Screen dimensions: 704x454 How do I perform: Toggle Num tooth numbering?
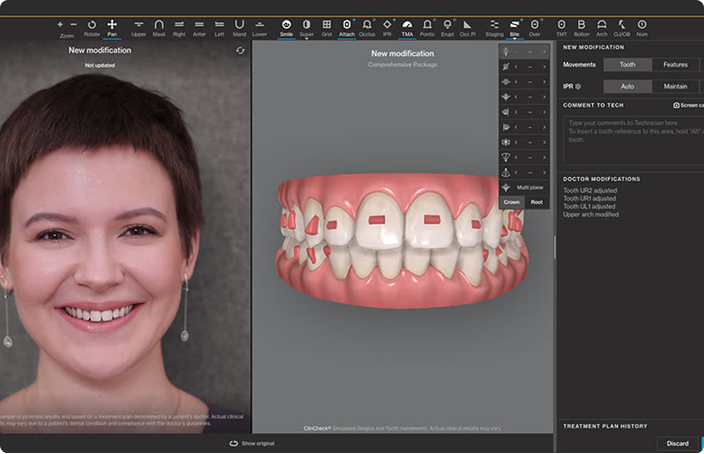[642, 27]
